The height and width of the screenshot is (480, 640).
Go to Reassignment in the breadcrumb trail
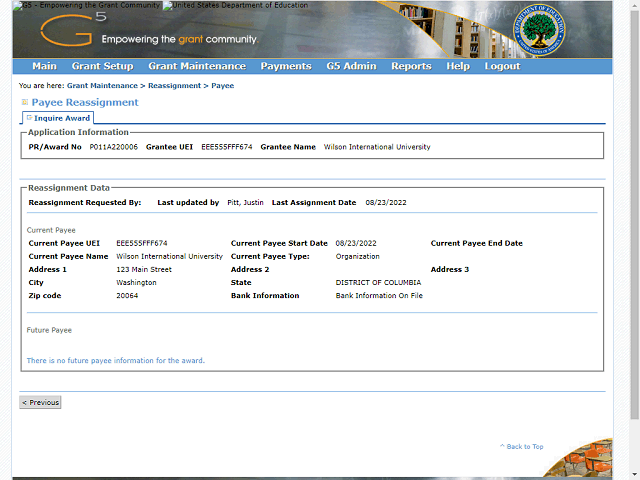coord(174,86)
